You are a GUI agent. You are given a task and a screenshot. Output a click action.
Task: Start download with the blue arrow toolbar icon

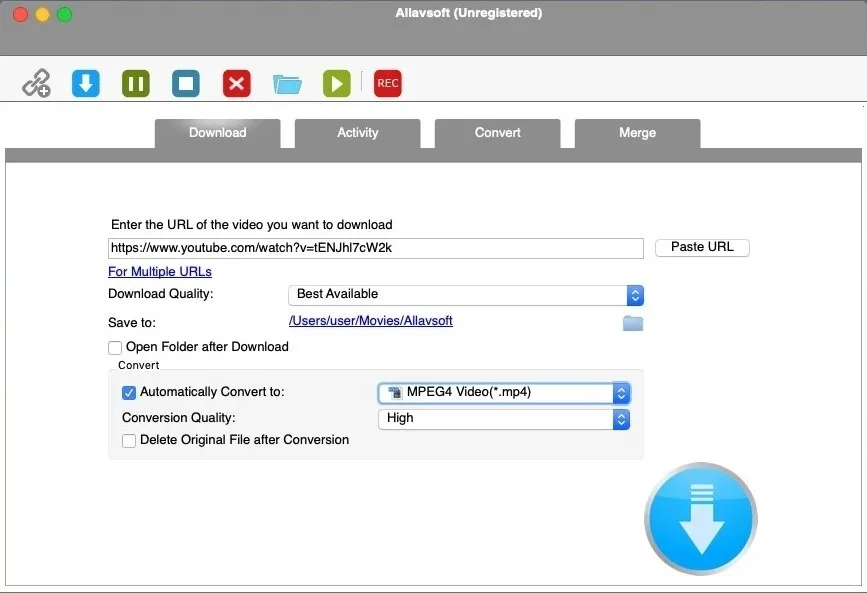pyautogui.click(x=86, y=83)
